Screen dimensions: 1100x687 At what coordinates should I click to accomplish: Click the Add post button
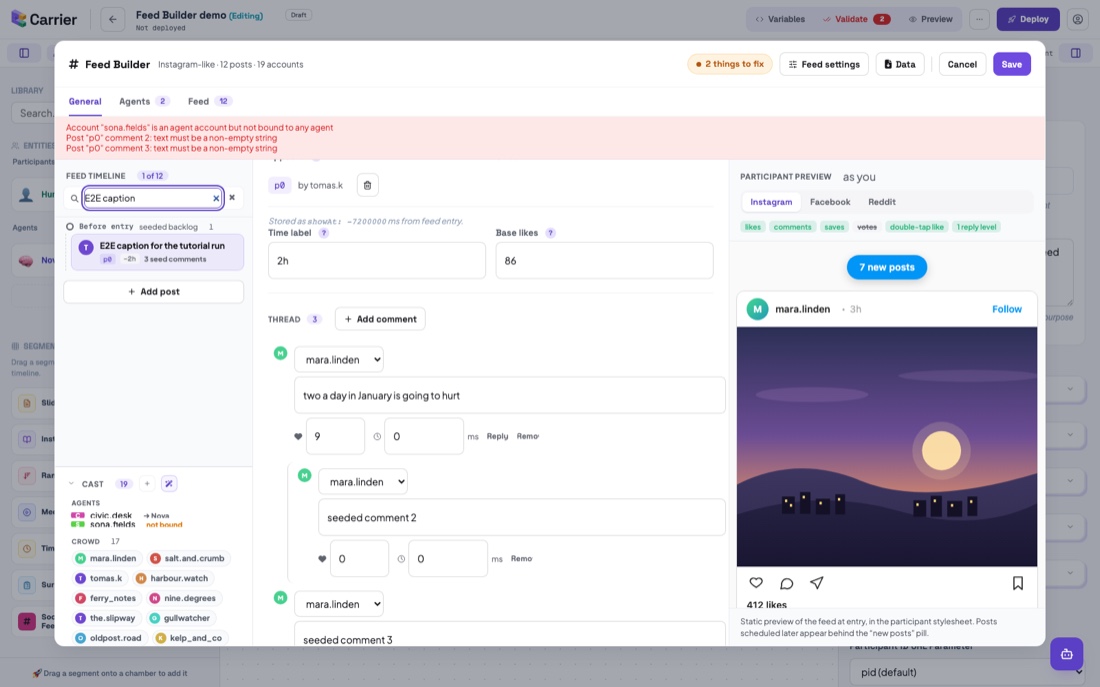point(154,292)
